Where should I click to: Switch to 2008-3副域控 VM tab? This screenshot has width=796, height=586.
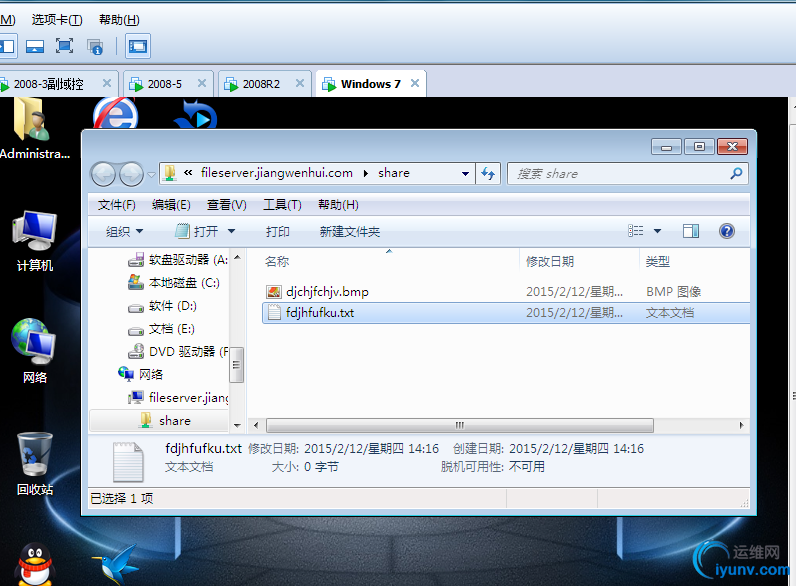[x=49, y=84]
